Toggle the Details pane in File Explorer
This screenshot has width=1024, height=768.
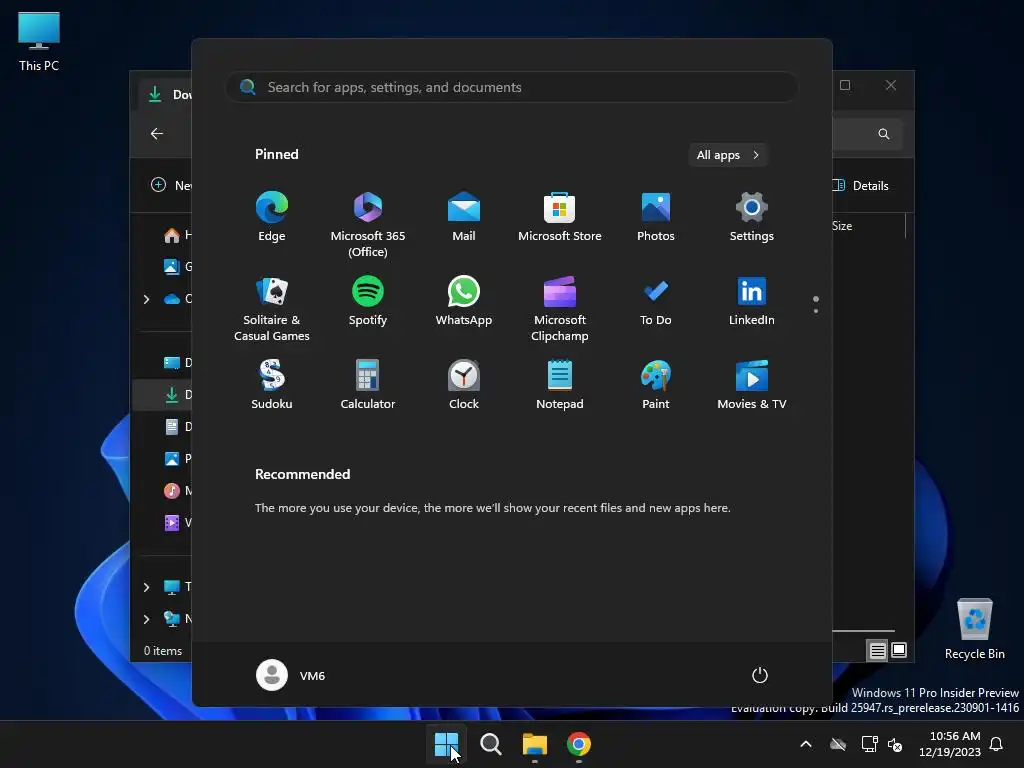(861, 185)
